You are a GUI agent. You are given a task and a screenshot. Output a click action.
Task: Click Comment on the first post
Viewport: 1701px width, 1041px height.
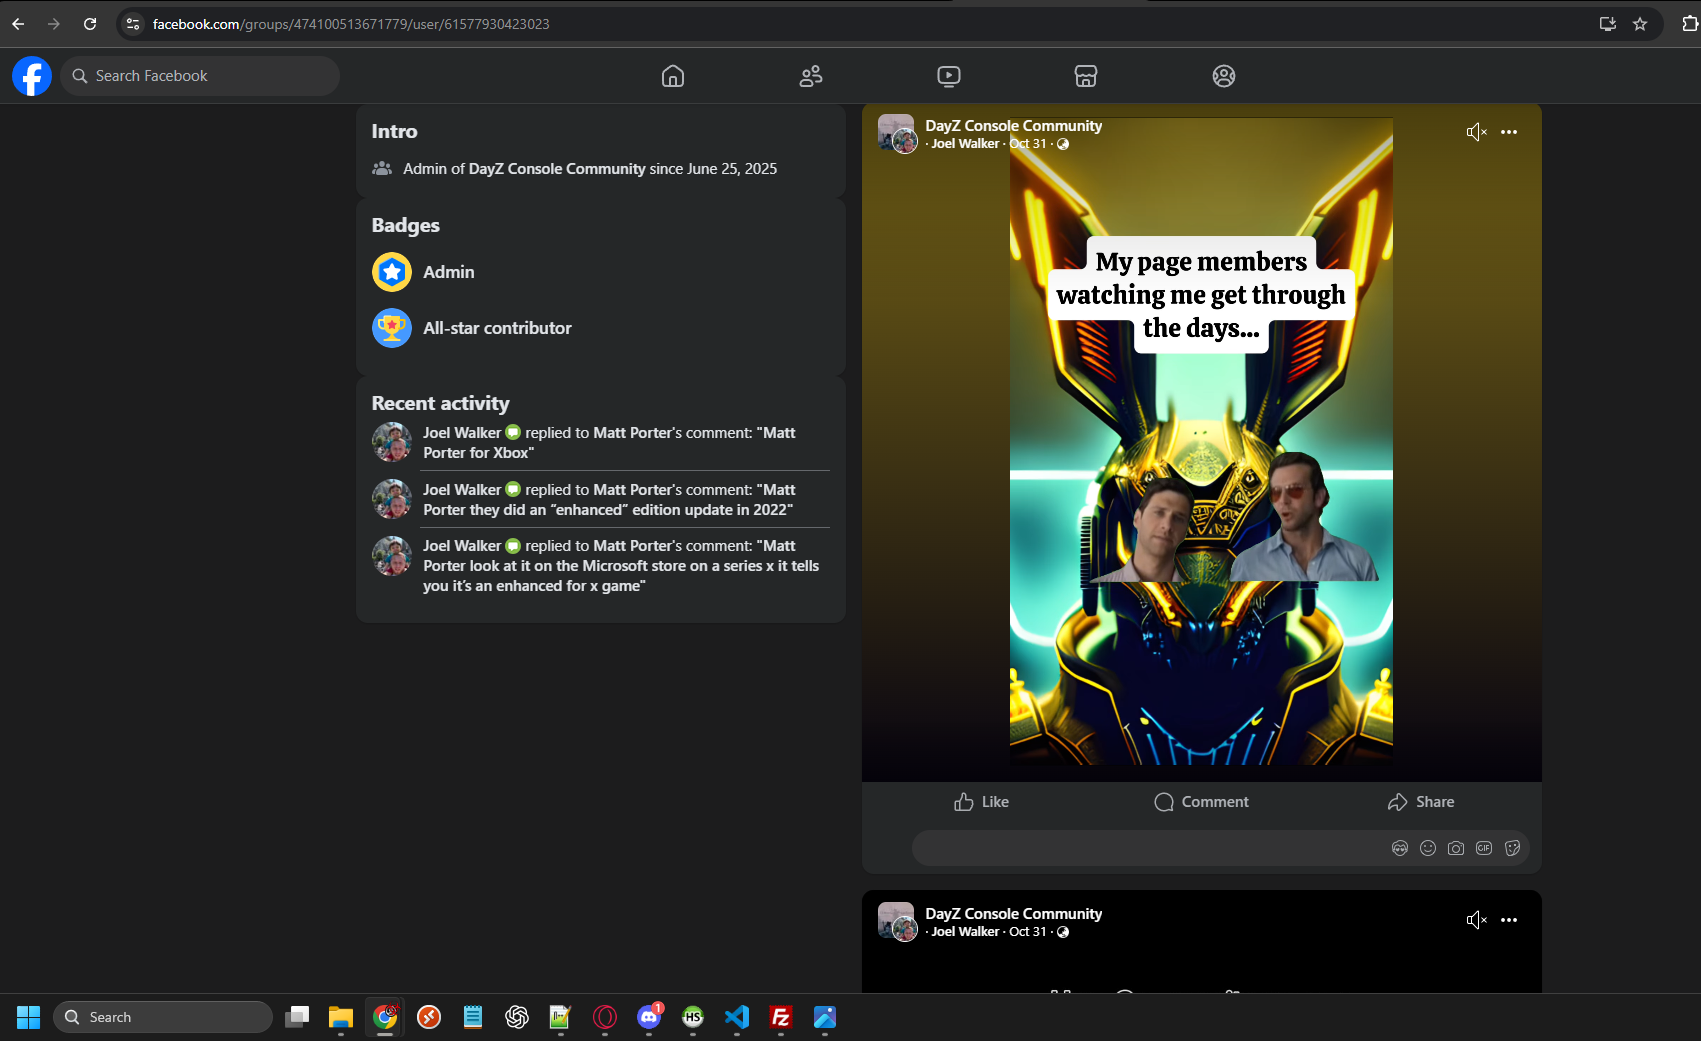pyautogui.click(x=1201, y=802)
